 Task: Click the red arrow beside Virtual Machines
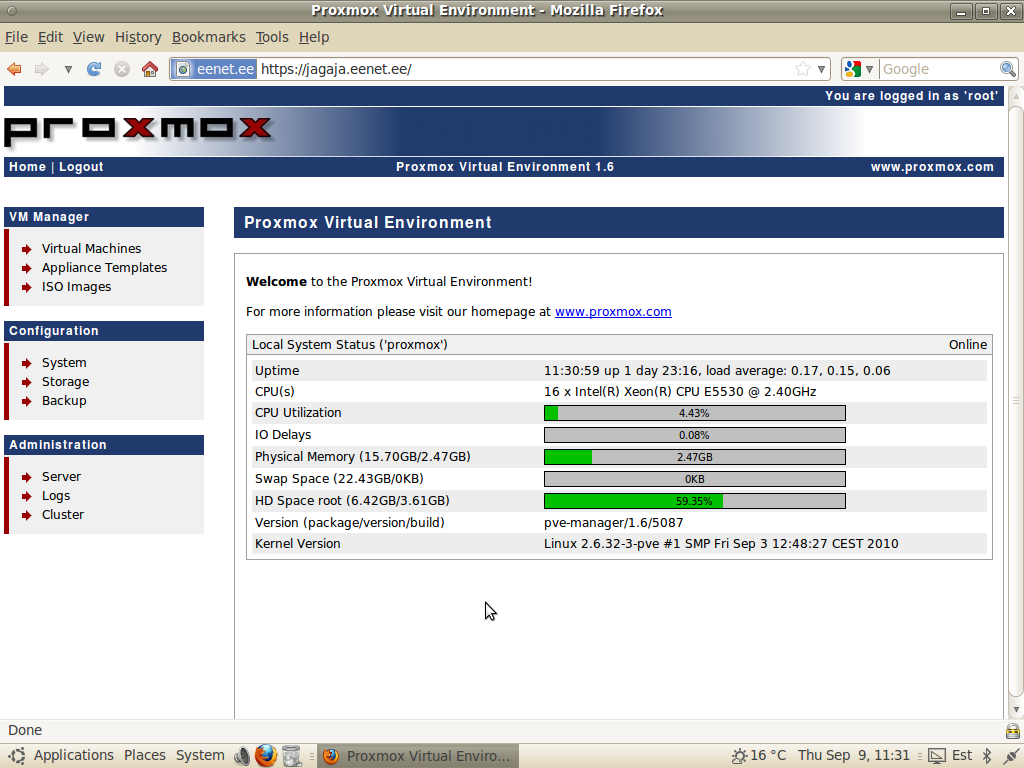27,249
